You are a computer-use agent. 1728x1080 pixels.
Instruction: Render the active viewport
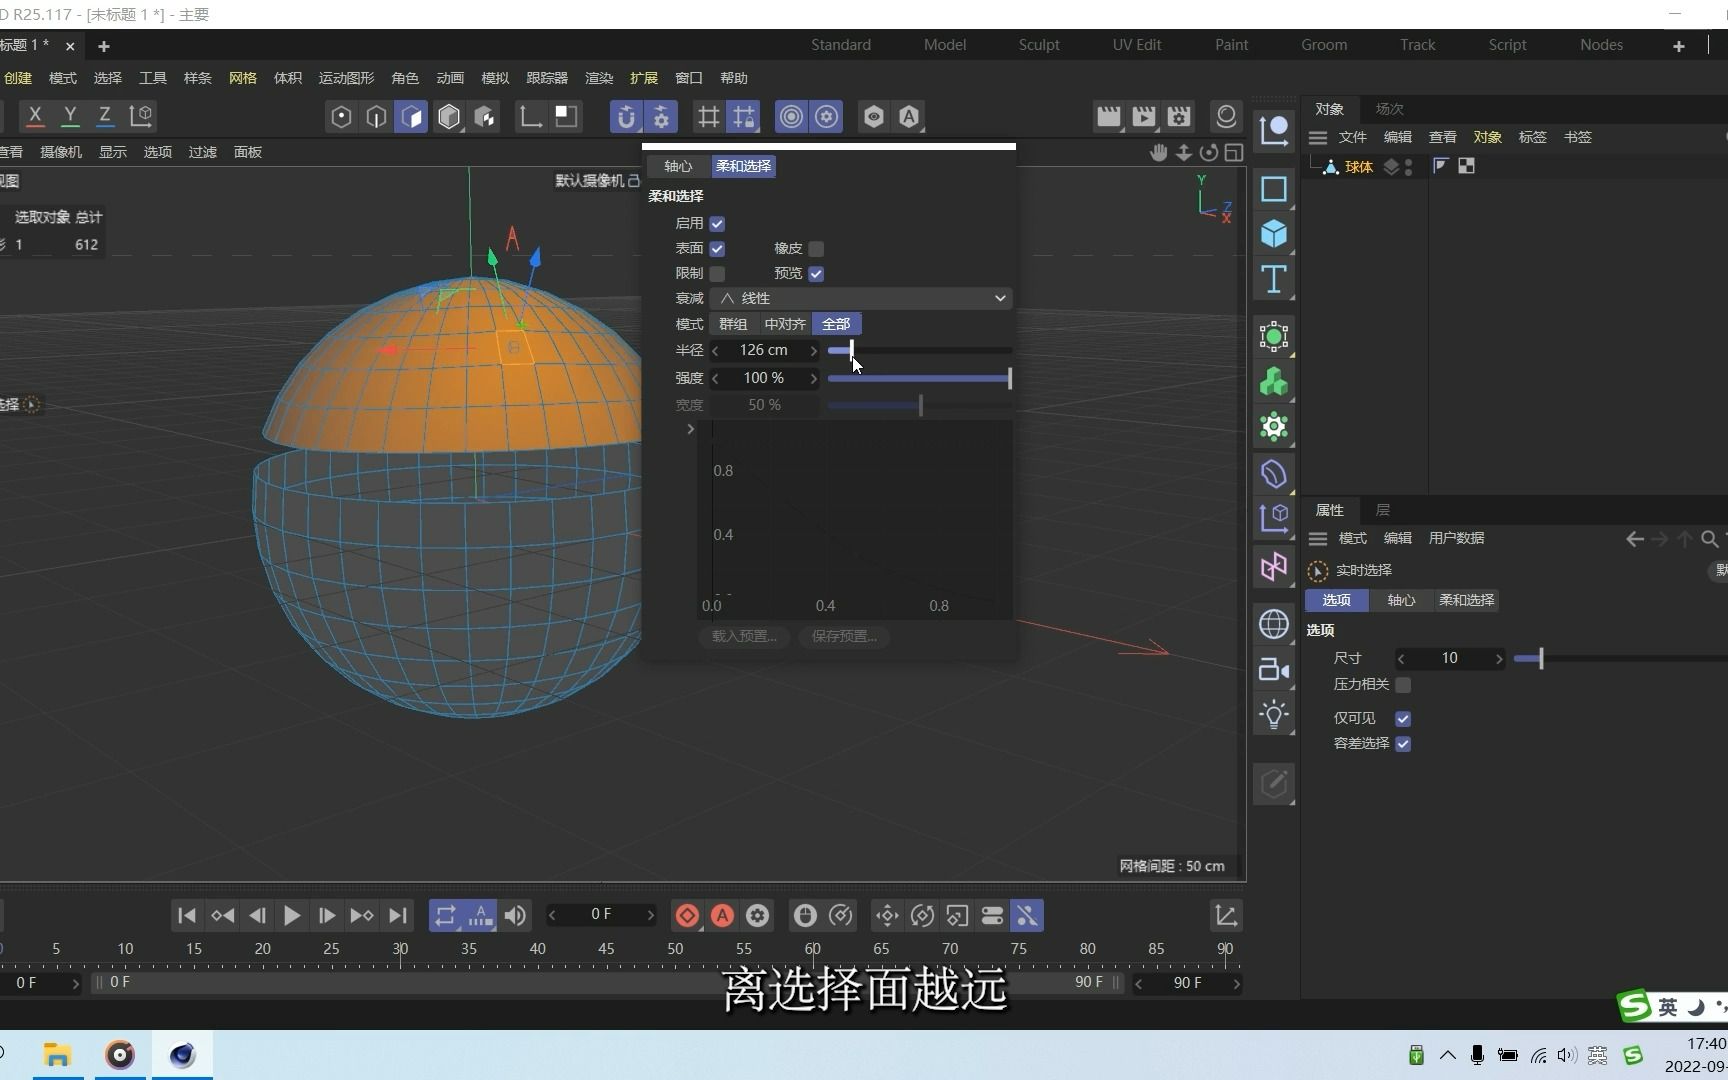click(1108, 116)
